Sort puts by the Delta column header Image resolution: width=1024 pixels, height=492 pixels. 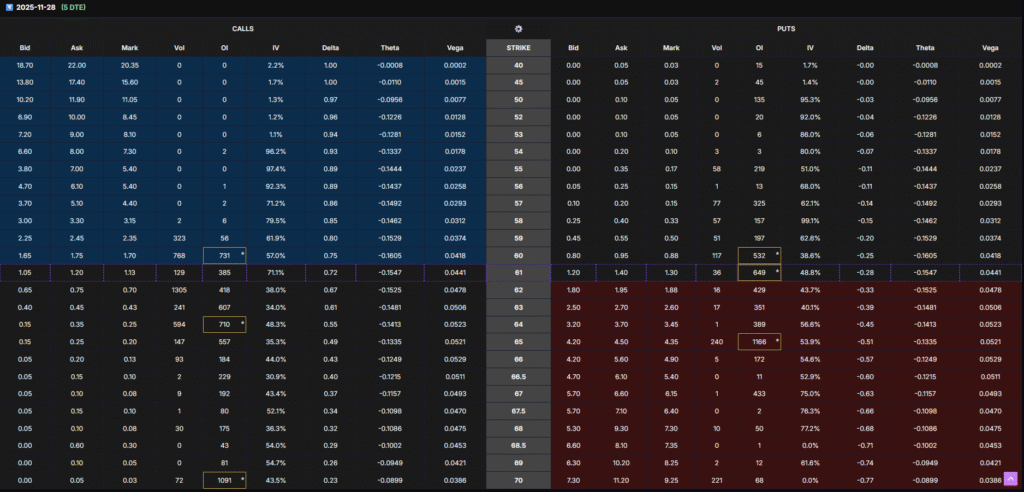click(x=861, y=47)
